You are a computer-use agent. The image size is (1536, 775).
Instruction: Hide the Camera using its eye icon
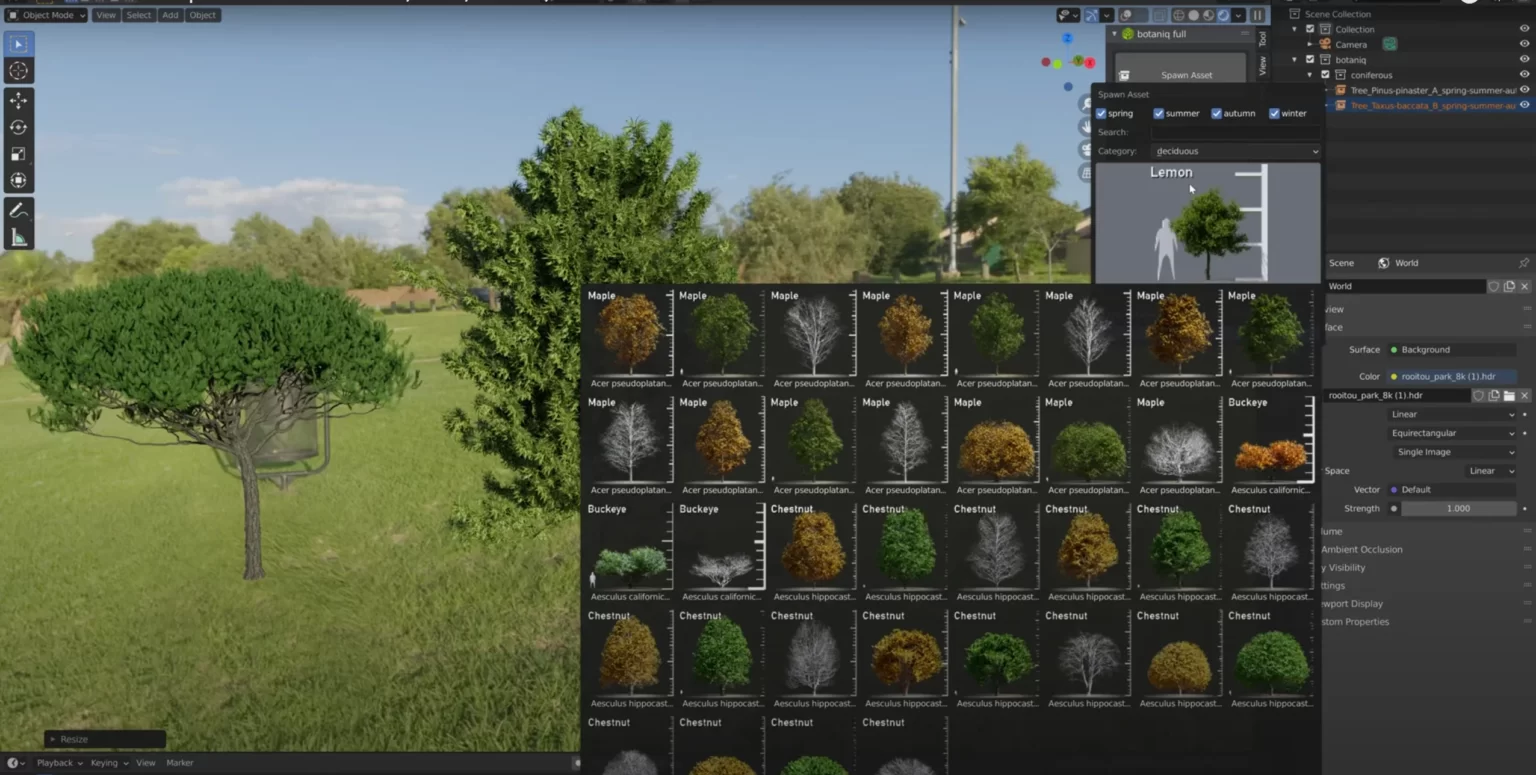pyautogui.click(x=1524, y=44)
